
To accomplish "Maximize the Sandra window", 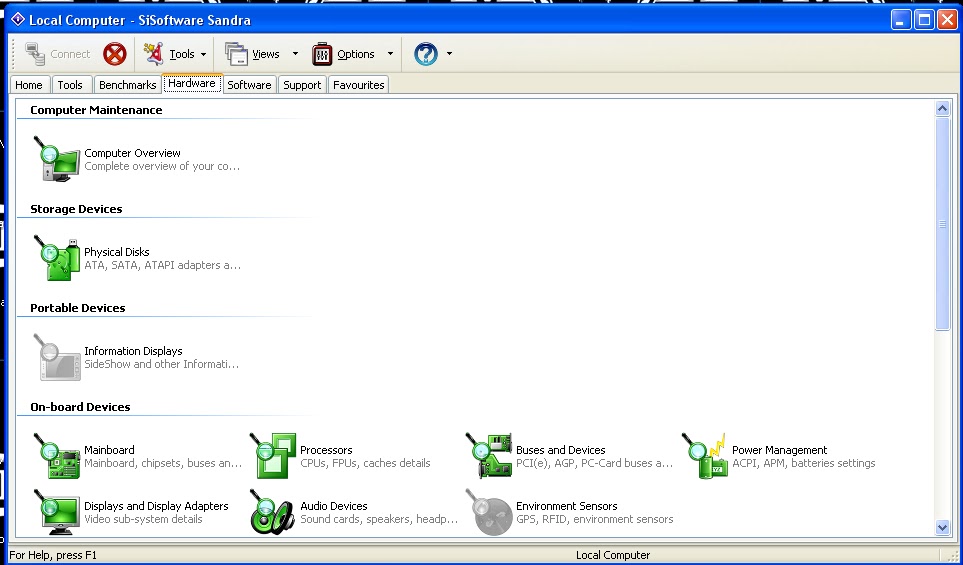I will (924, 20).
